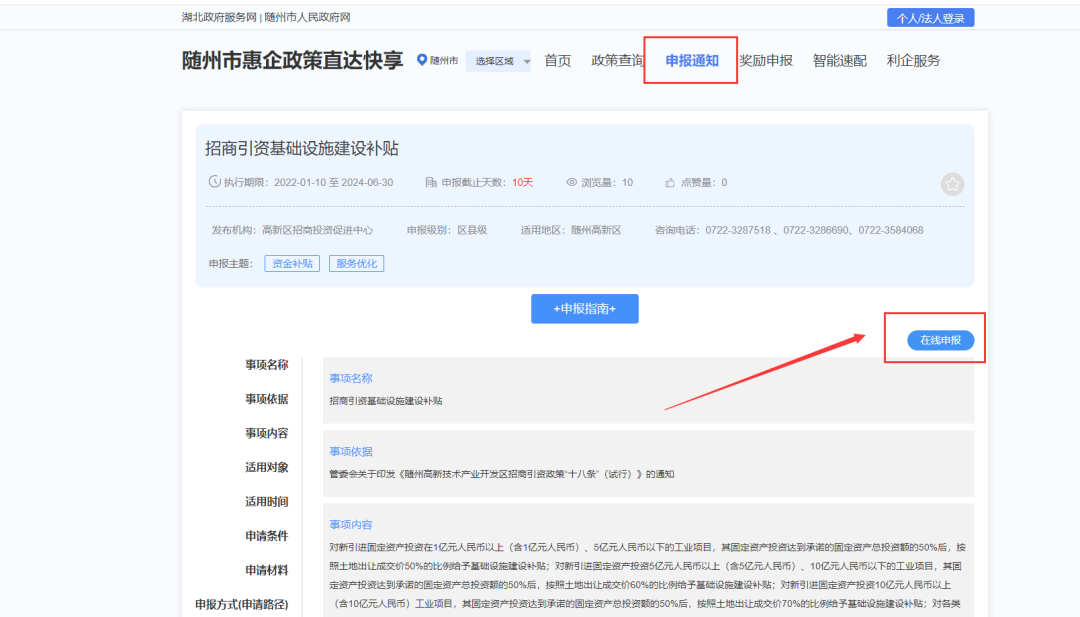
Task: Open the 湖北政府服务网 link
Action: click(x=219, y=18)
